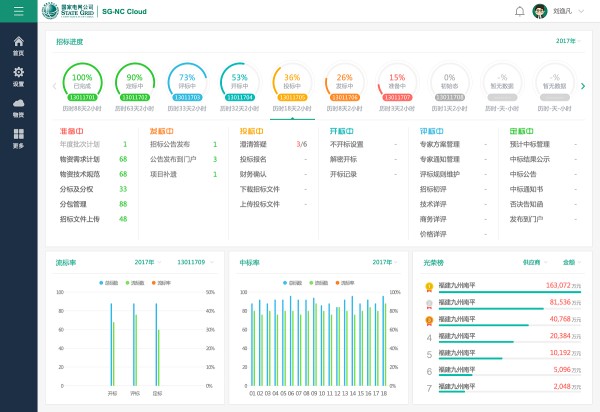Open 设置 settings from the sidebar

[18, 76]
